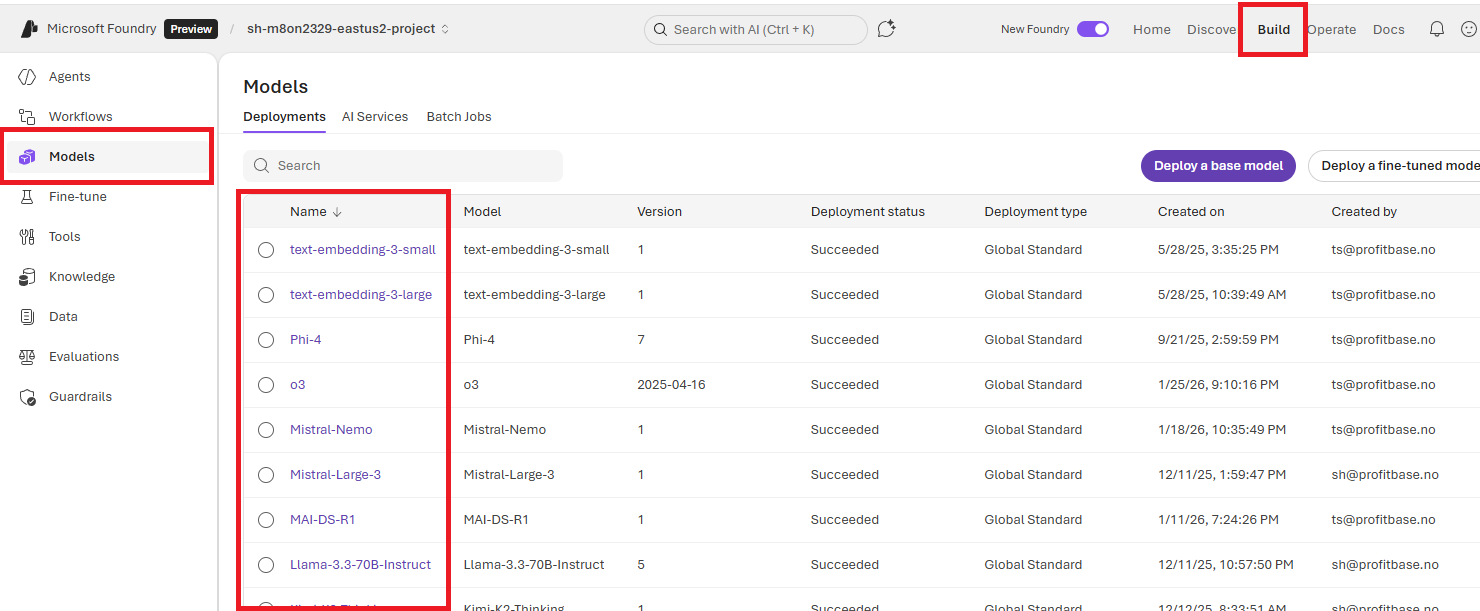Open the Operate menu item
Viewport: 1480px width, 611px height.
click(1331, 29)
